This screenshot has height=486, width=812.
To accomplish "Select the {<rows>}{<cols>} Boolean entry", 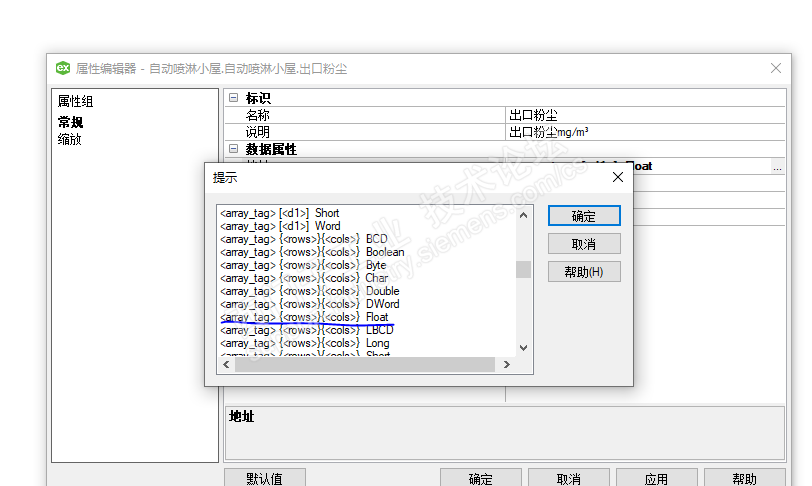I will pyautogui.click(x=312, y=252).
